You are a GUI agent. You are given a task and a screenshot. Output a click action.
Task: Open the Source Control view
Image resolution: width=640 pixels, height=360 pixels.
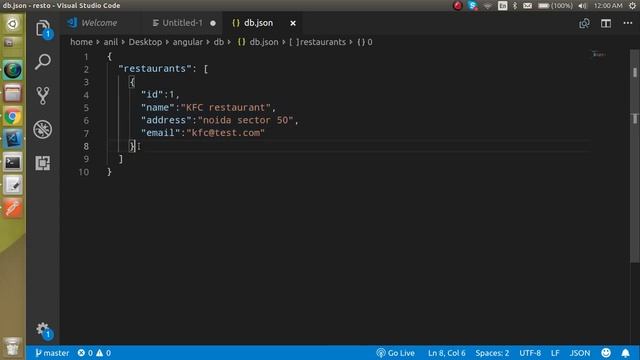click(x=43, y=96)
